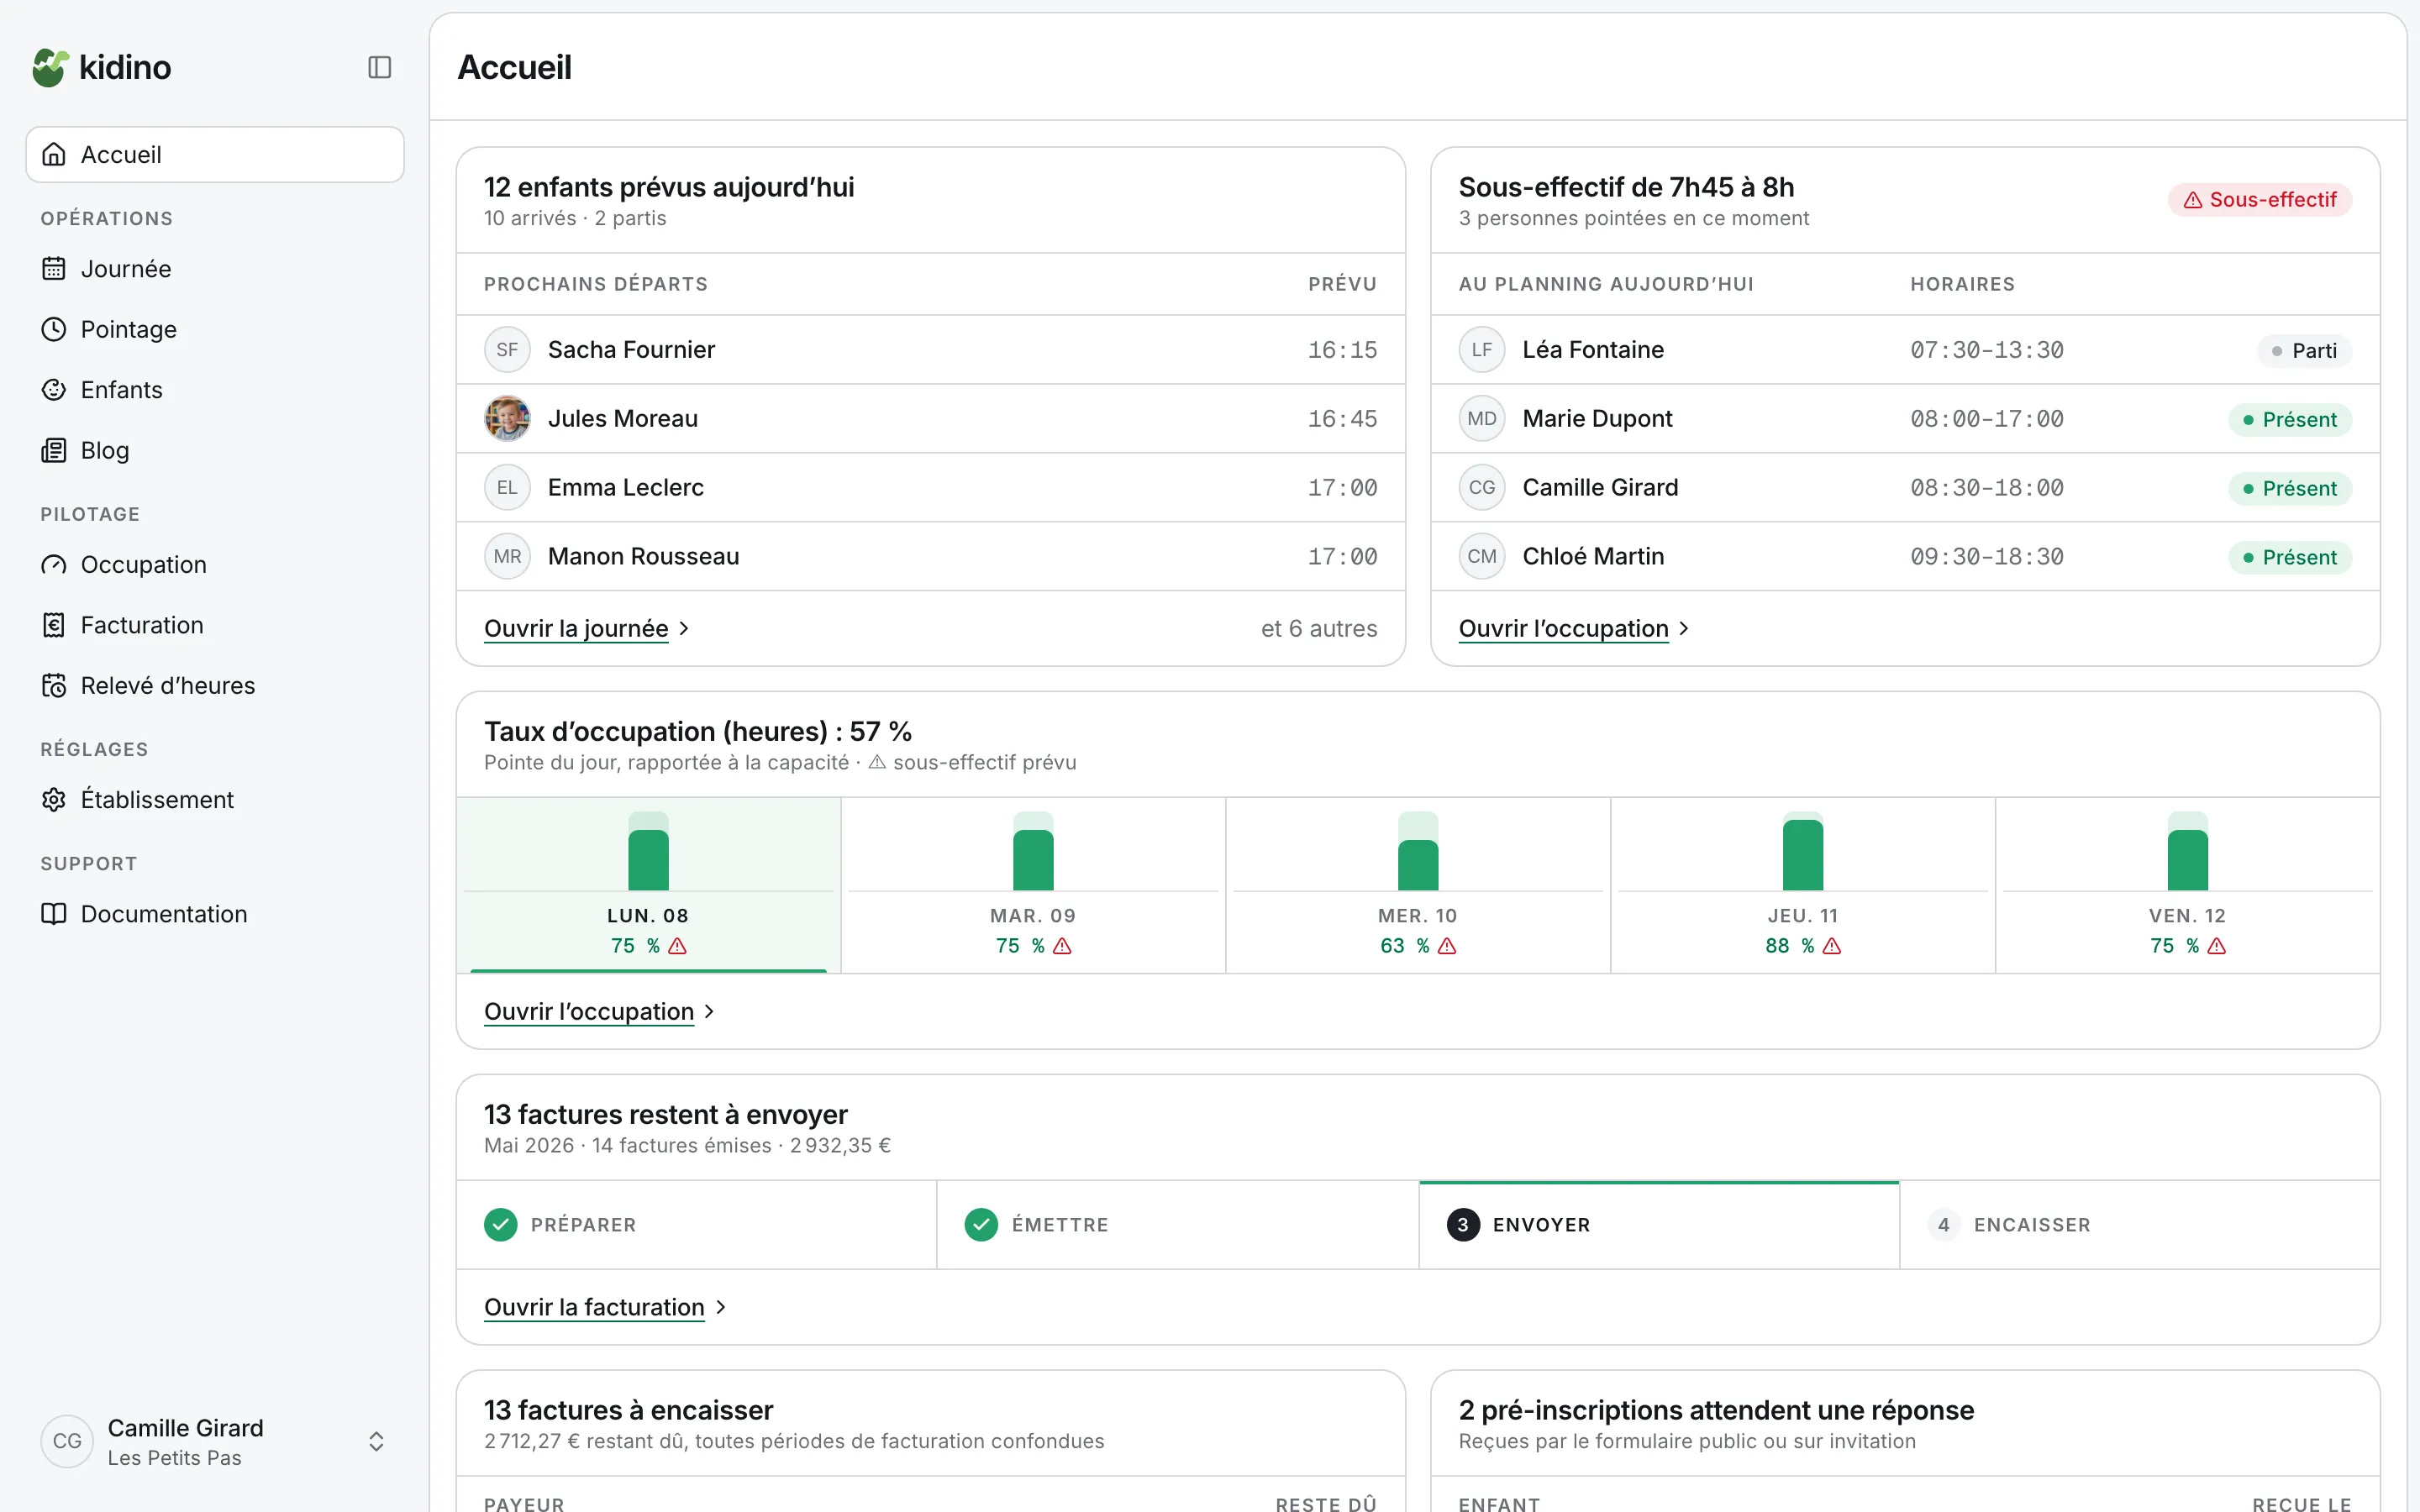Click the SF avatar for Sacha Fournier

point(507,350)
